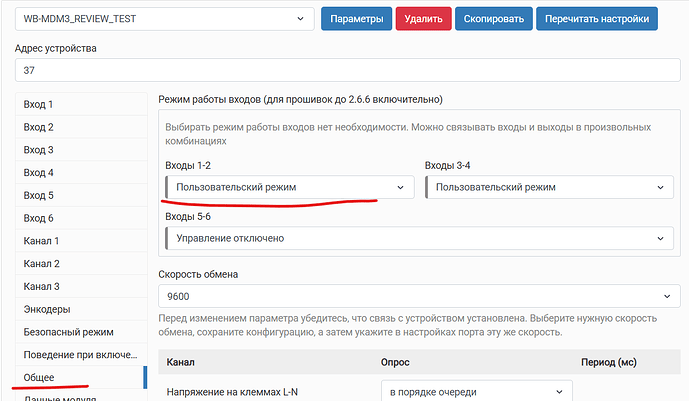Open the Вход 5 tab
Screen dimensions: 689x401
[x=81, y=196]
